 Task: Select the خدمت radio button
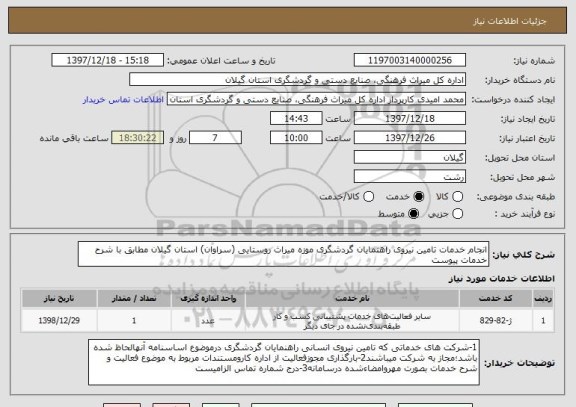418,197
